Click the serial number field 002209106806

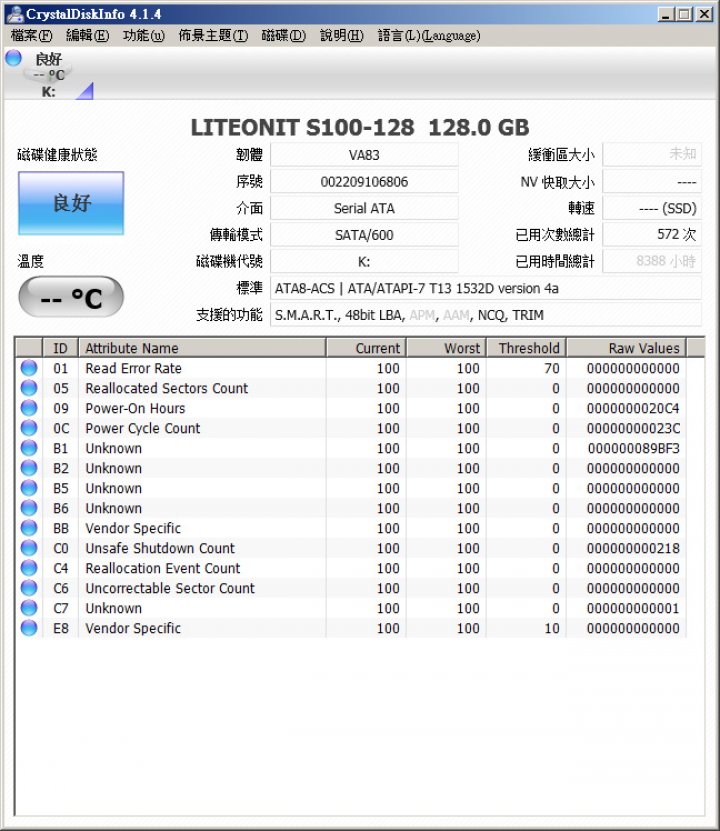click(x=364, y=182)
